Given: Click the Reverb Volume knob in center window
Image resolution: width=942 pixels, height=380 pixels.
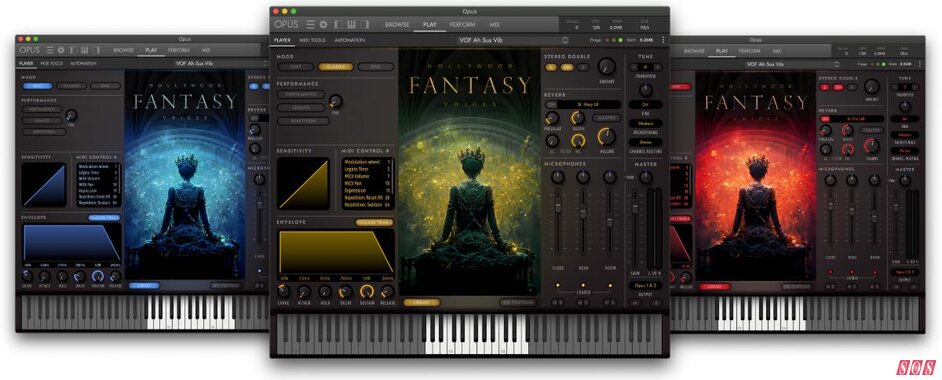Looking at the screenshot, I should pos(606,136).
